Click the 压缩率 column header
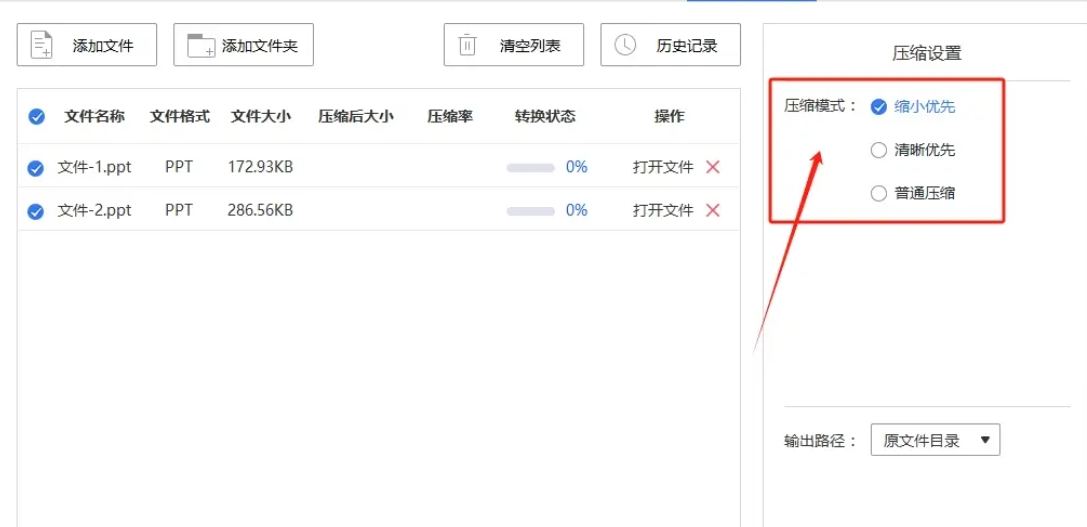The width and height of the screenshot is (1087, 527). pos(450,116)
